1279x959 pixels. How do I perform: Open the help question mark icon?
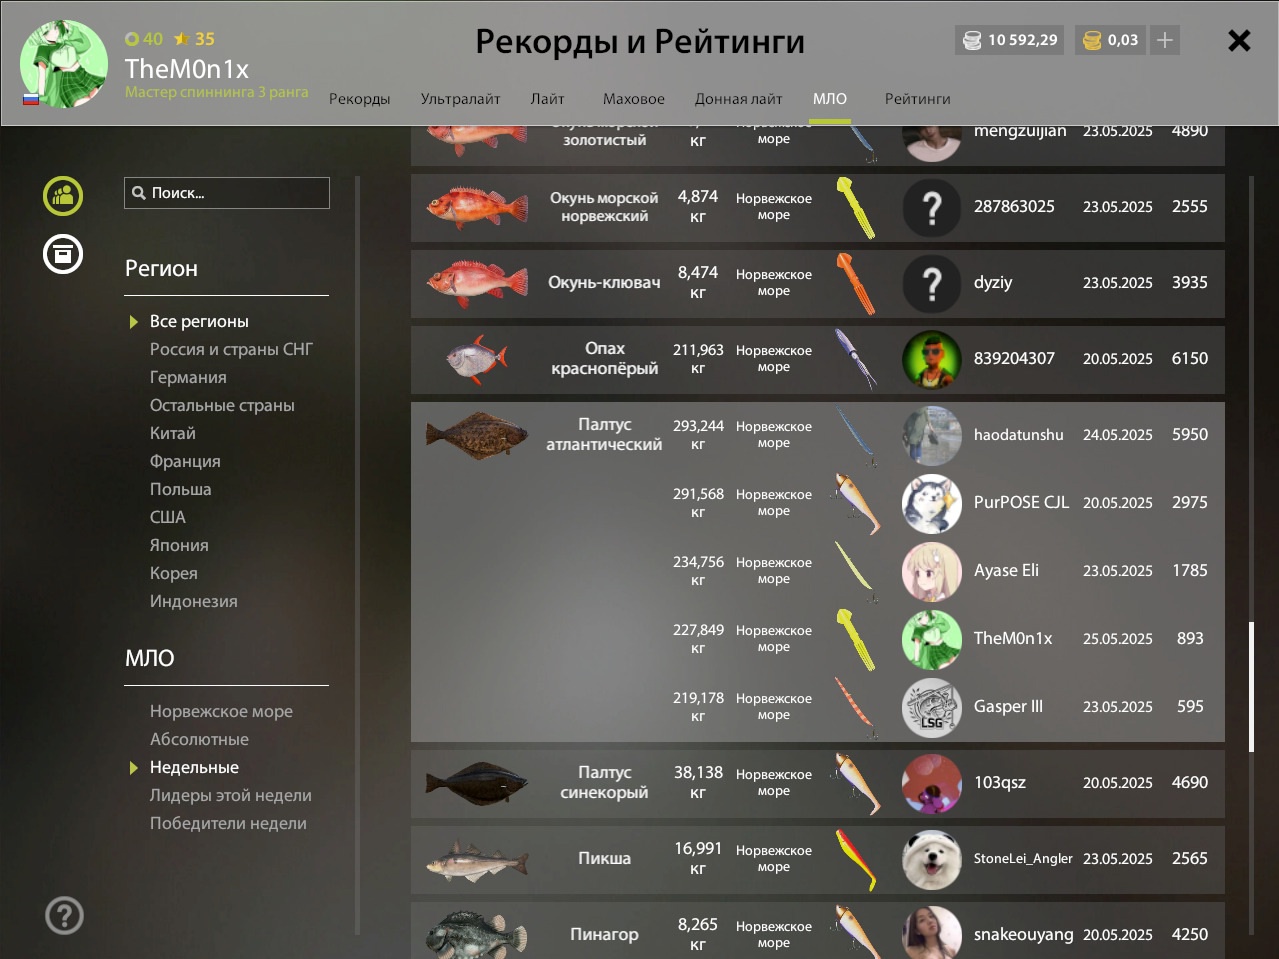(x=64, y=915)
